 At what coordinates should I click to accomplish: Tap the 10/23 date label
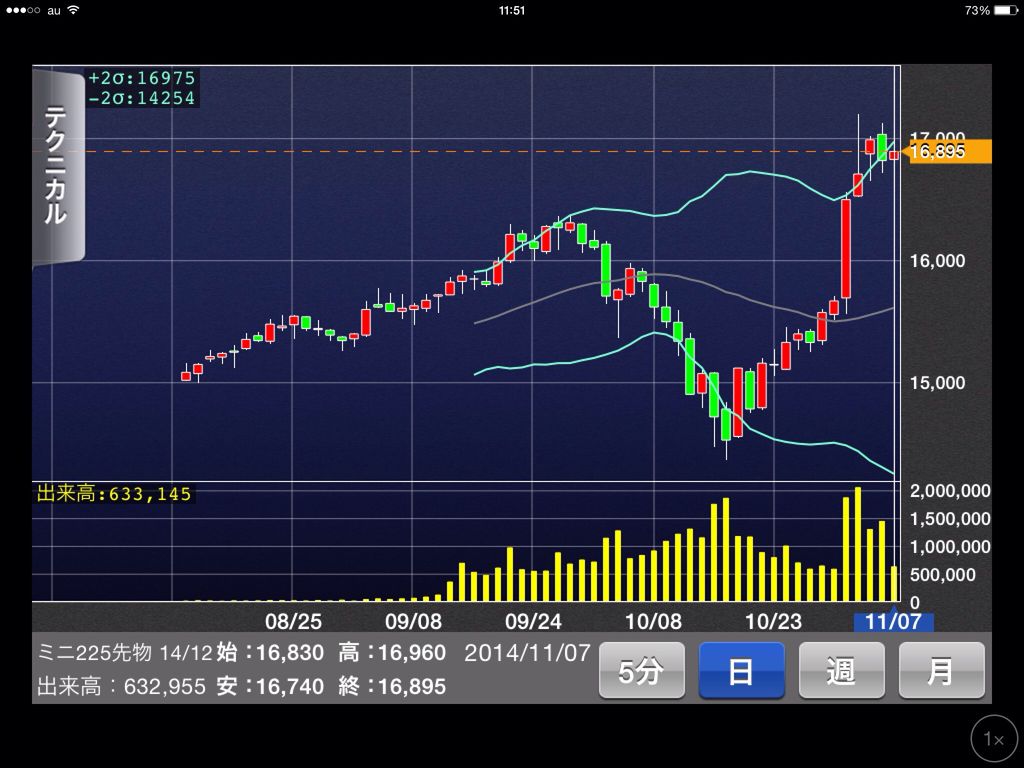773,621
